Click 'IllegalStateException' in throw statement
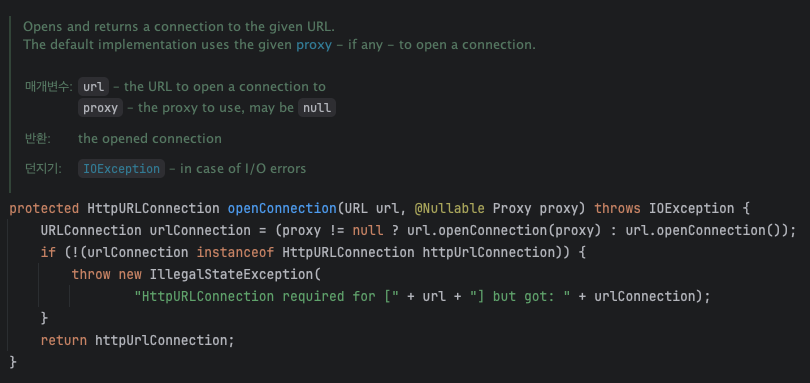Image resolution: width=810 pixels, height=383 pixels. 231,274
